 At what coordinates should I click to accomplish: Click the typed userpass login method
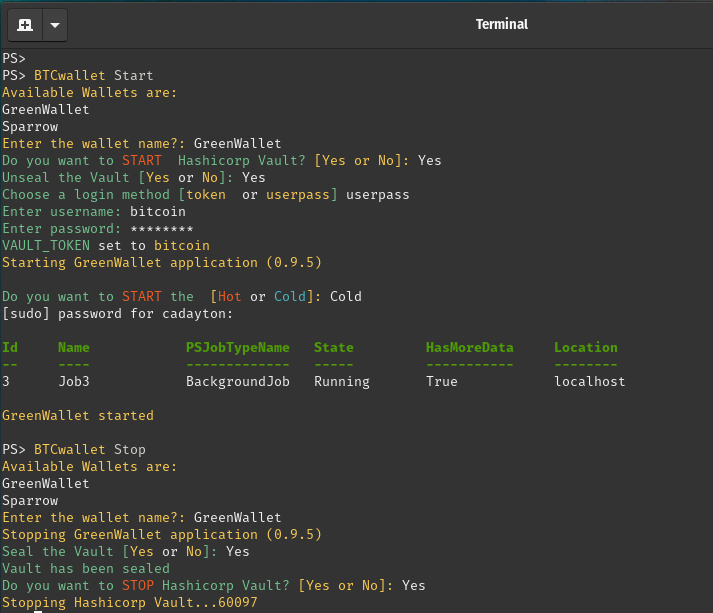(x=377, y=194)
